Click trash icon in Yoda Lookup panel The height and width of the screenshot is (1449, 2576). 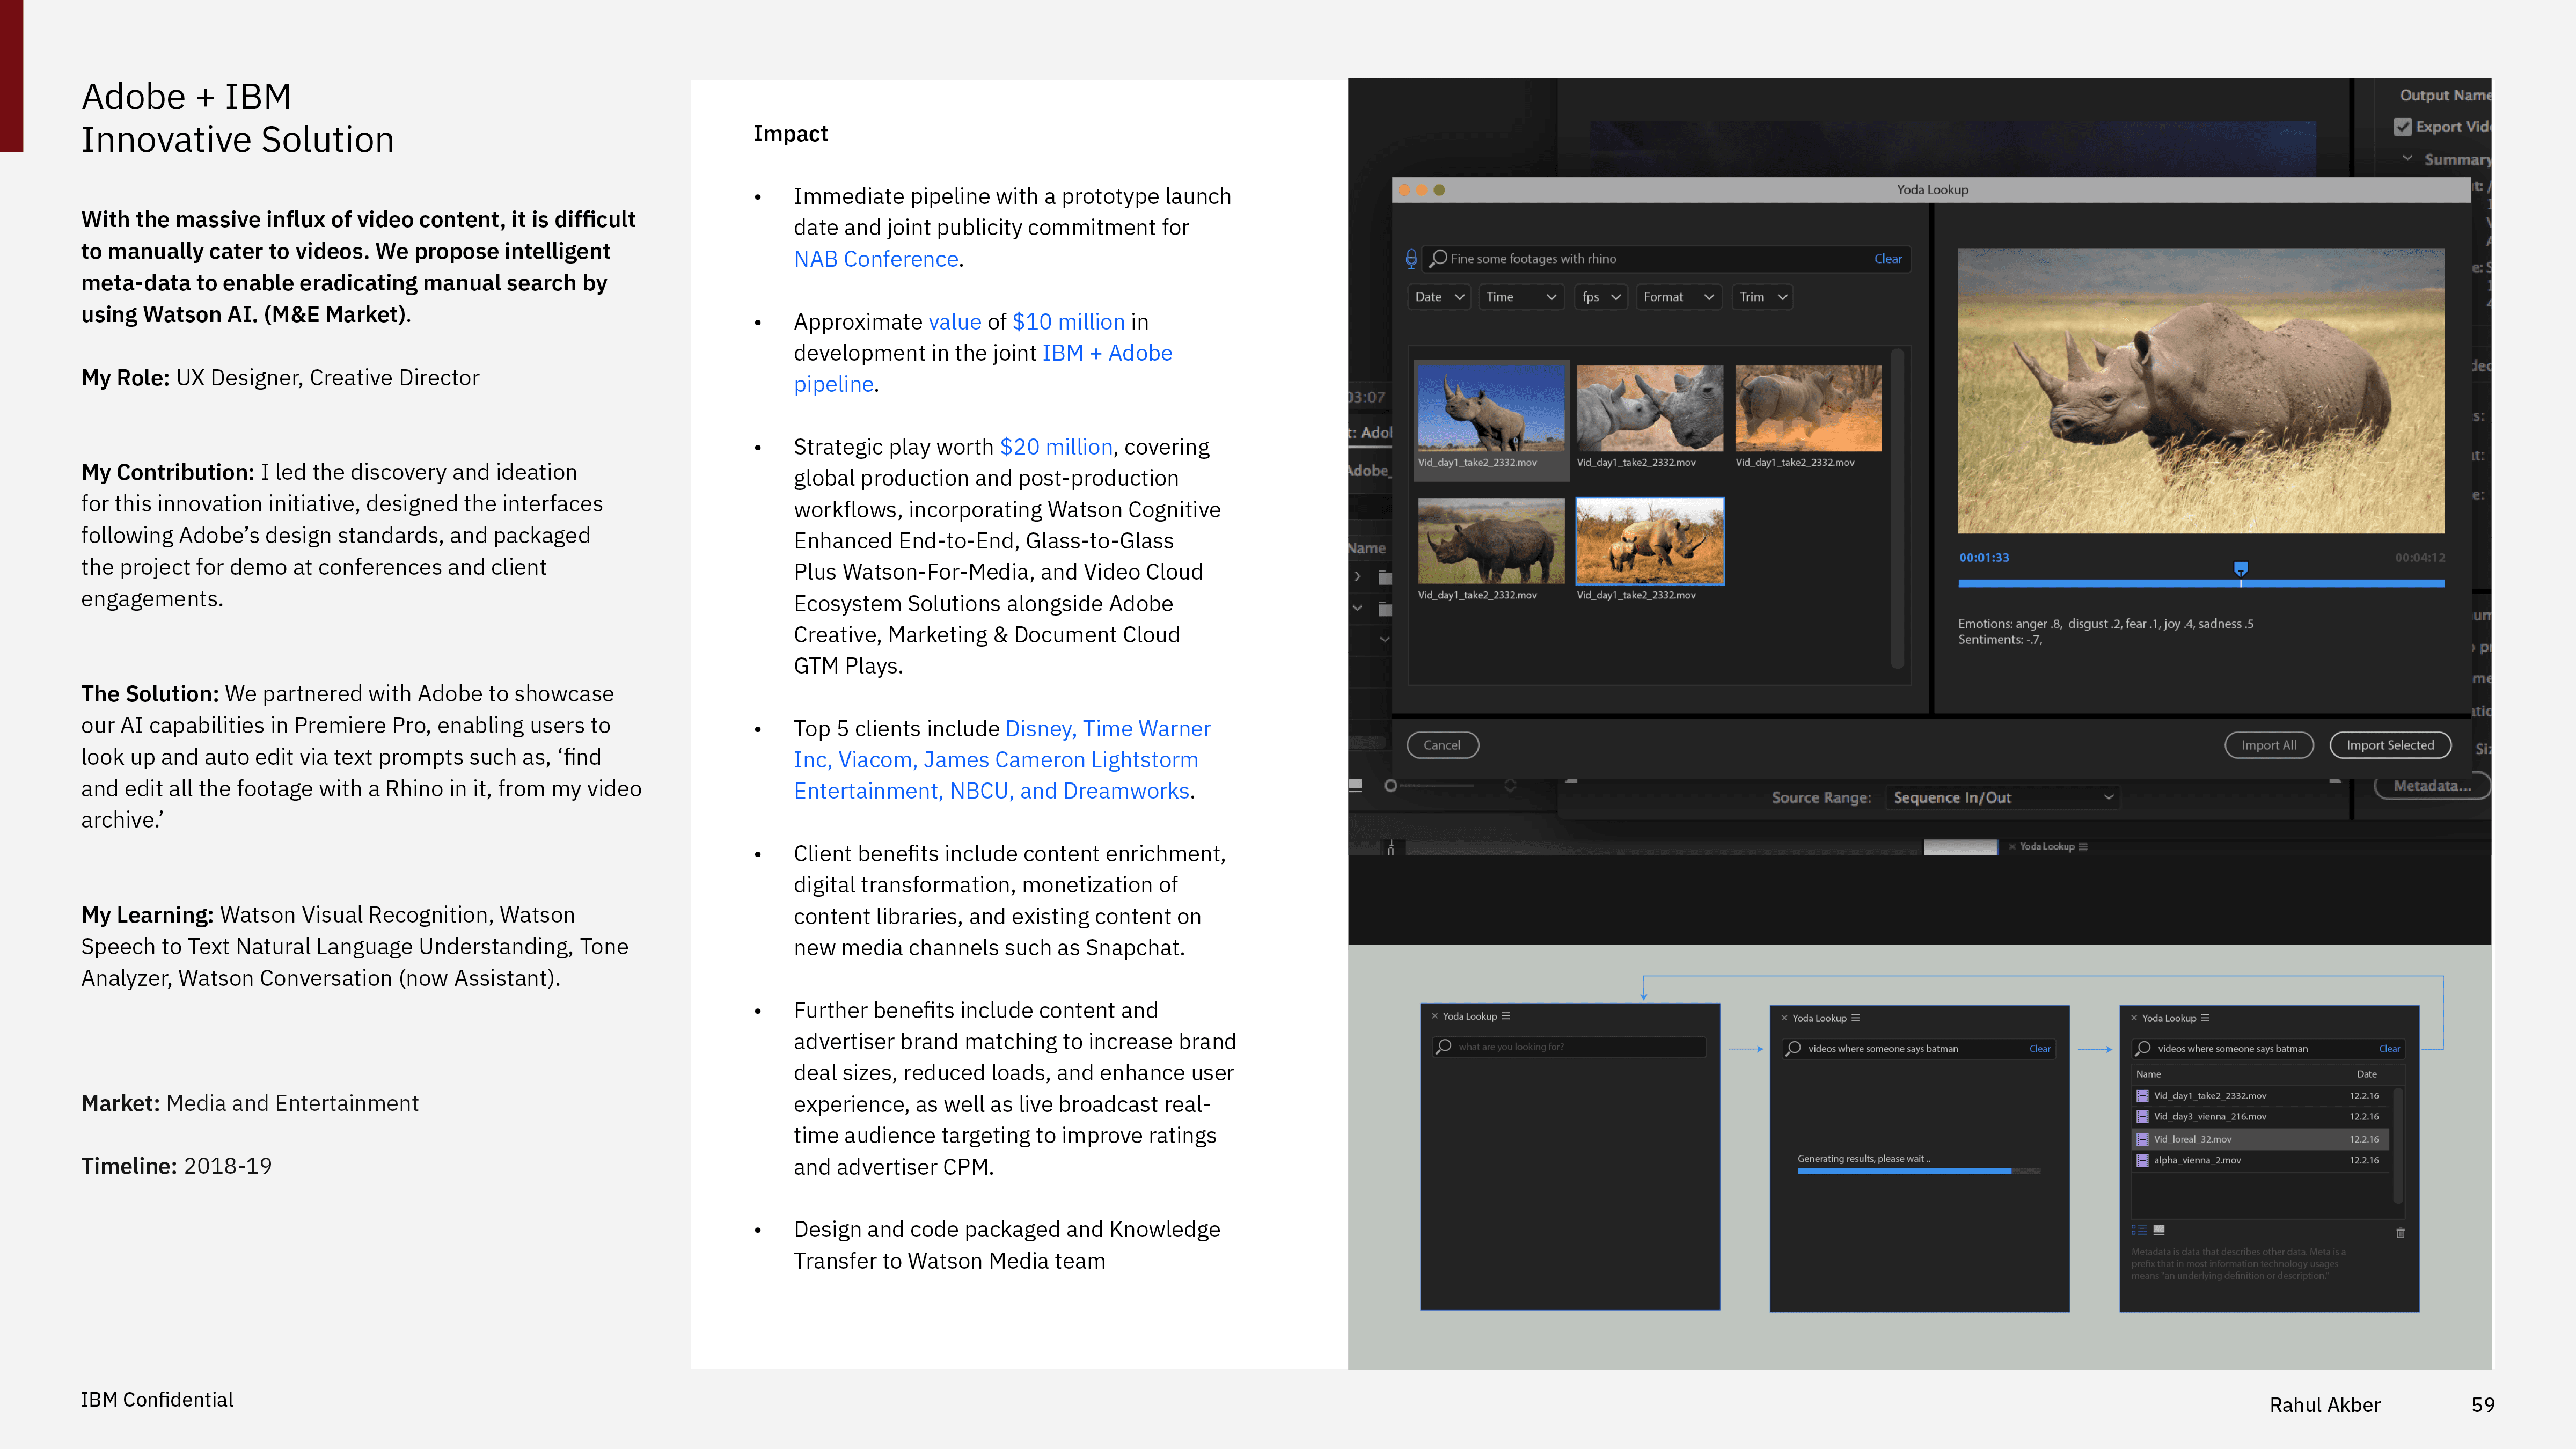coord(2400,1232)
